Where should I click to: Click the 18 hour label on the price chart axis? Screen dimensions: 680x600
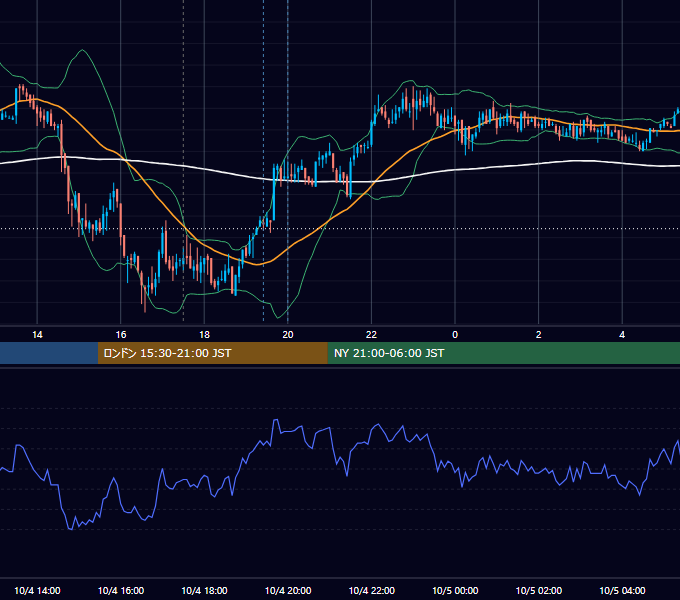click(204, 335)
